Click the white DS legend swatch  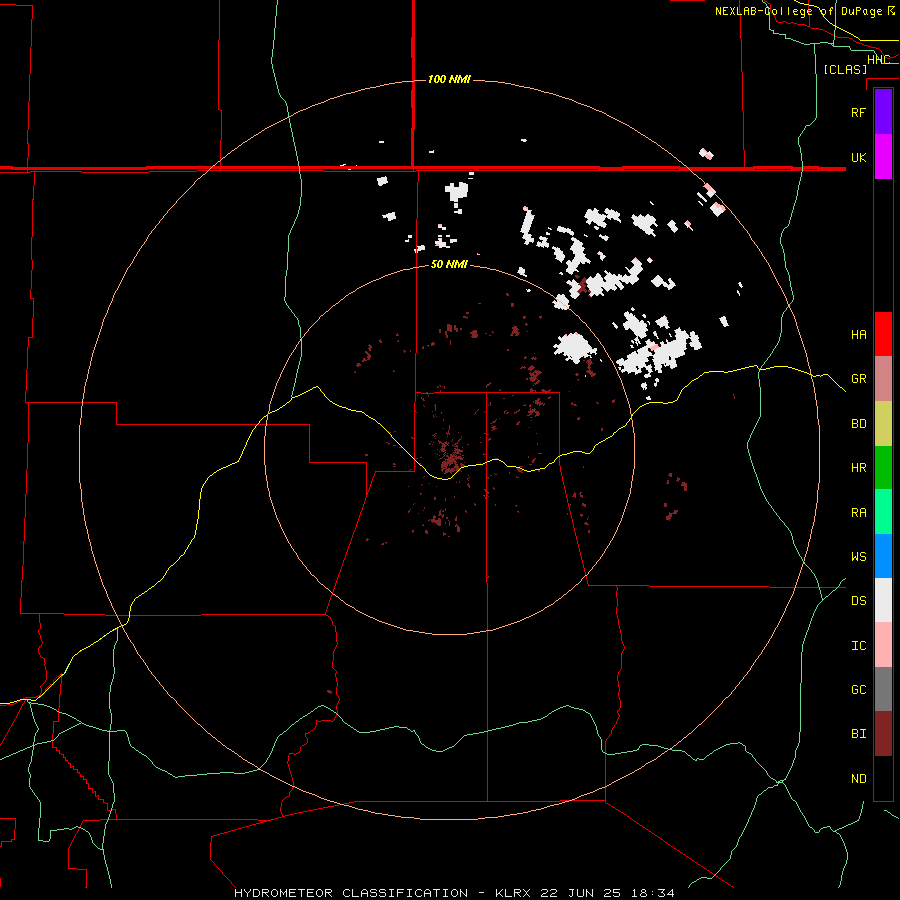pos(883,600)
